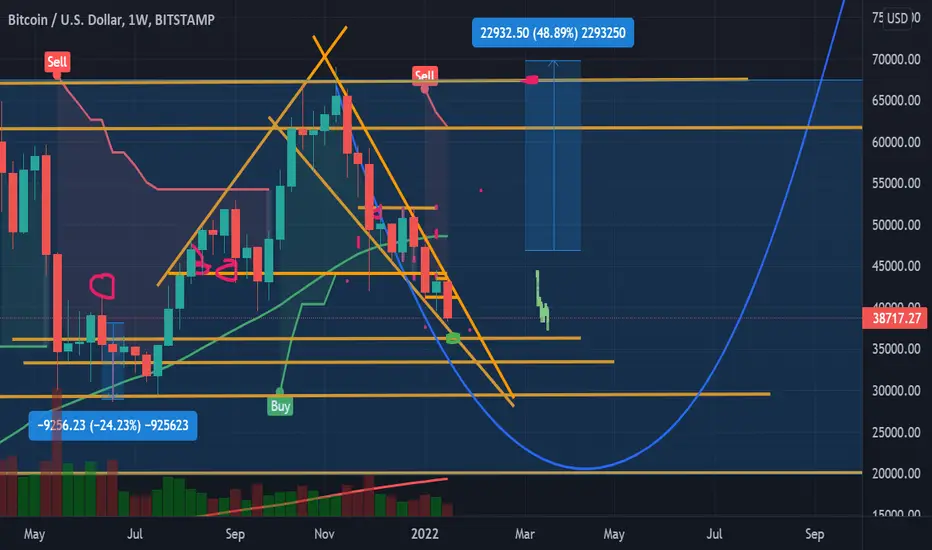Select the small green projected candles near March
Screen dimensions: 932x550
542,300
